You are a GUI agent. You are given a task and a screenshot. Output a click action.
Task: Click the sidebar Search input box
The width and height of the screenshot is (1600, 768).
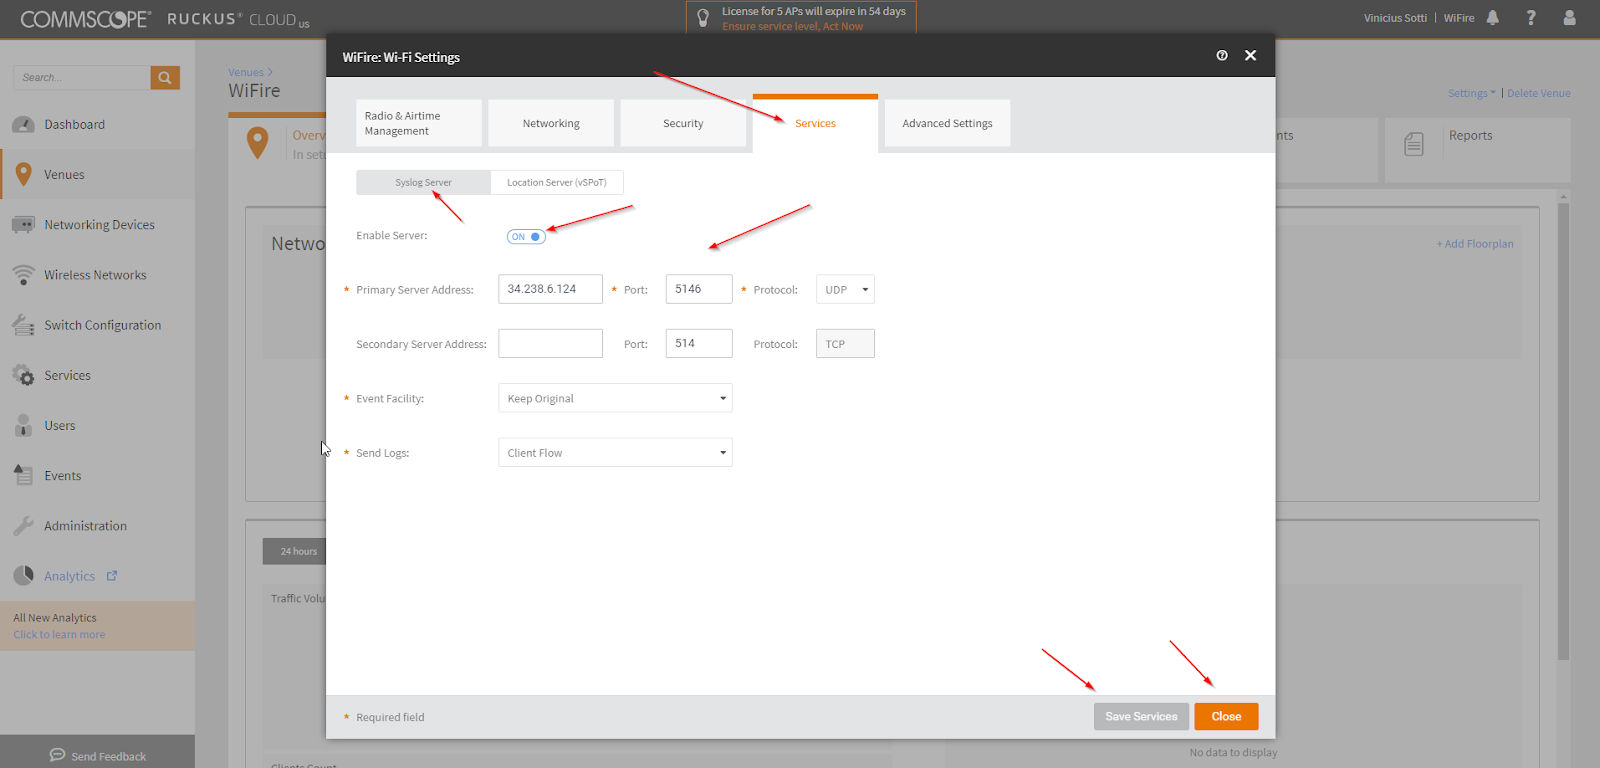(x=82, y=77)
